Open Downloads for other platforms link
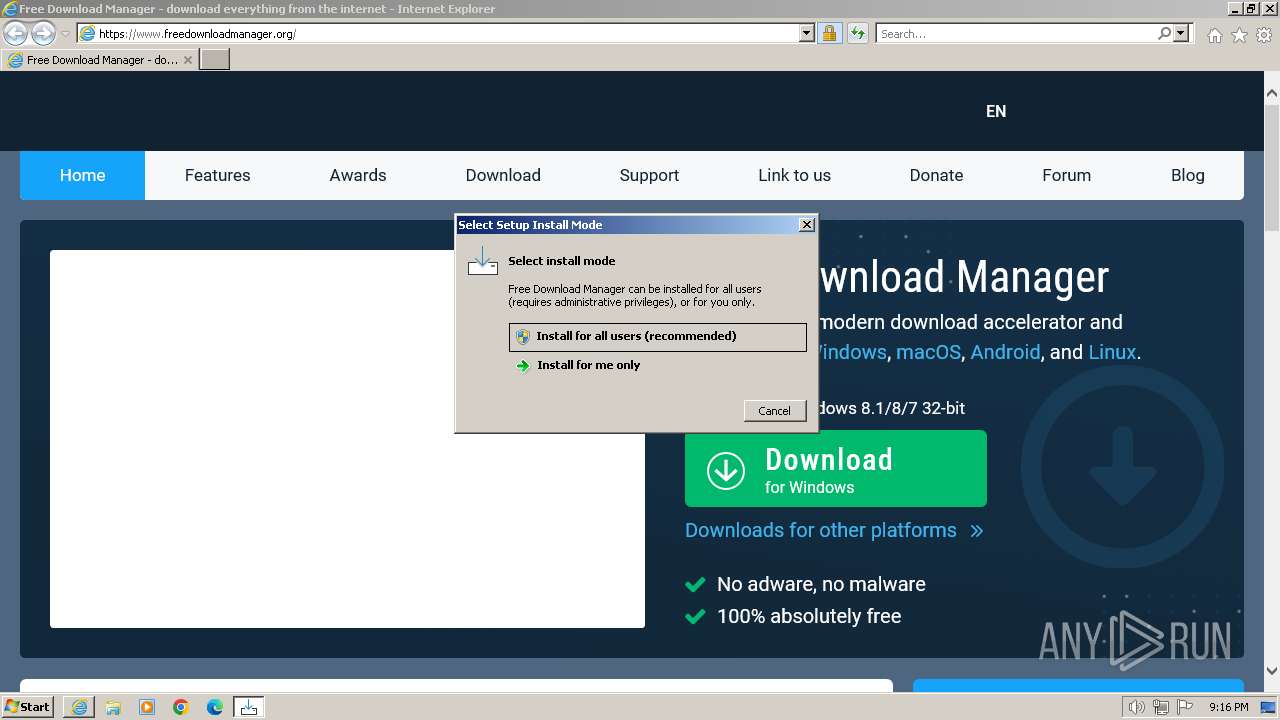This screenshot has height=720, width=1280. pyautogui.click(x=834, y=530)
